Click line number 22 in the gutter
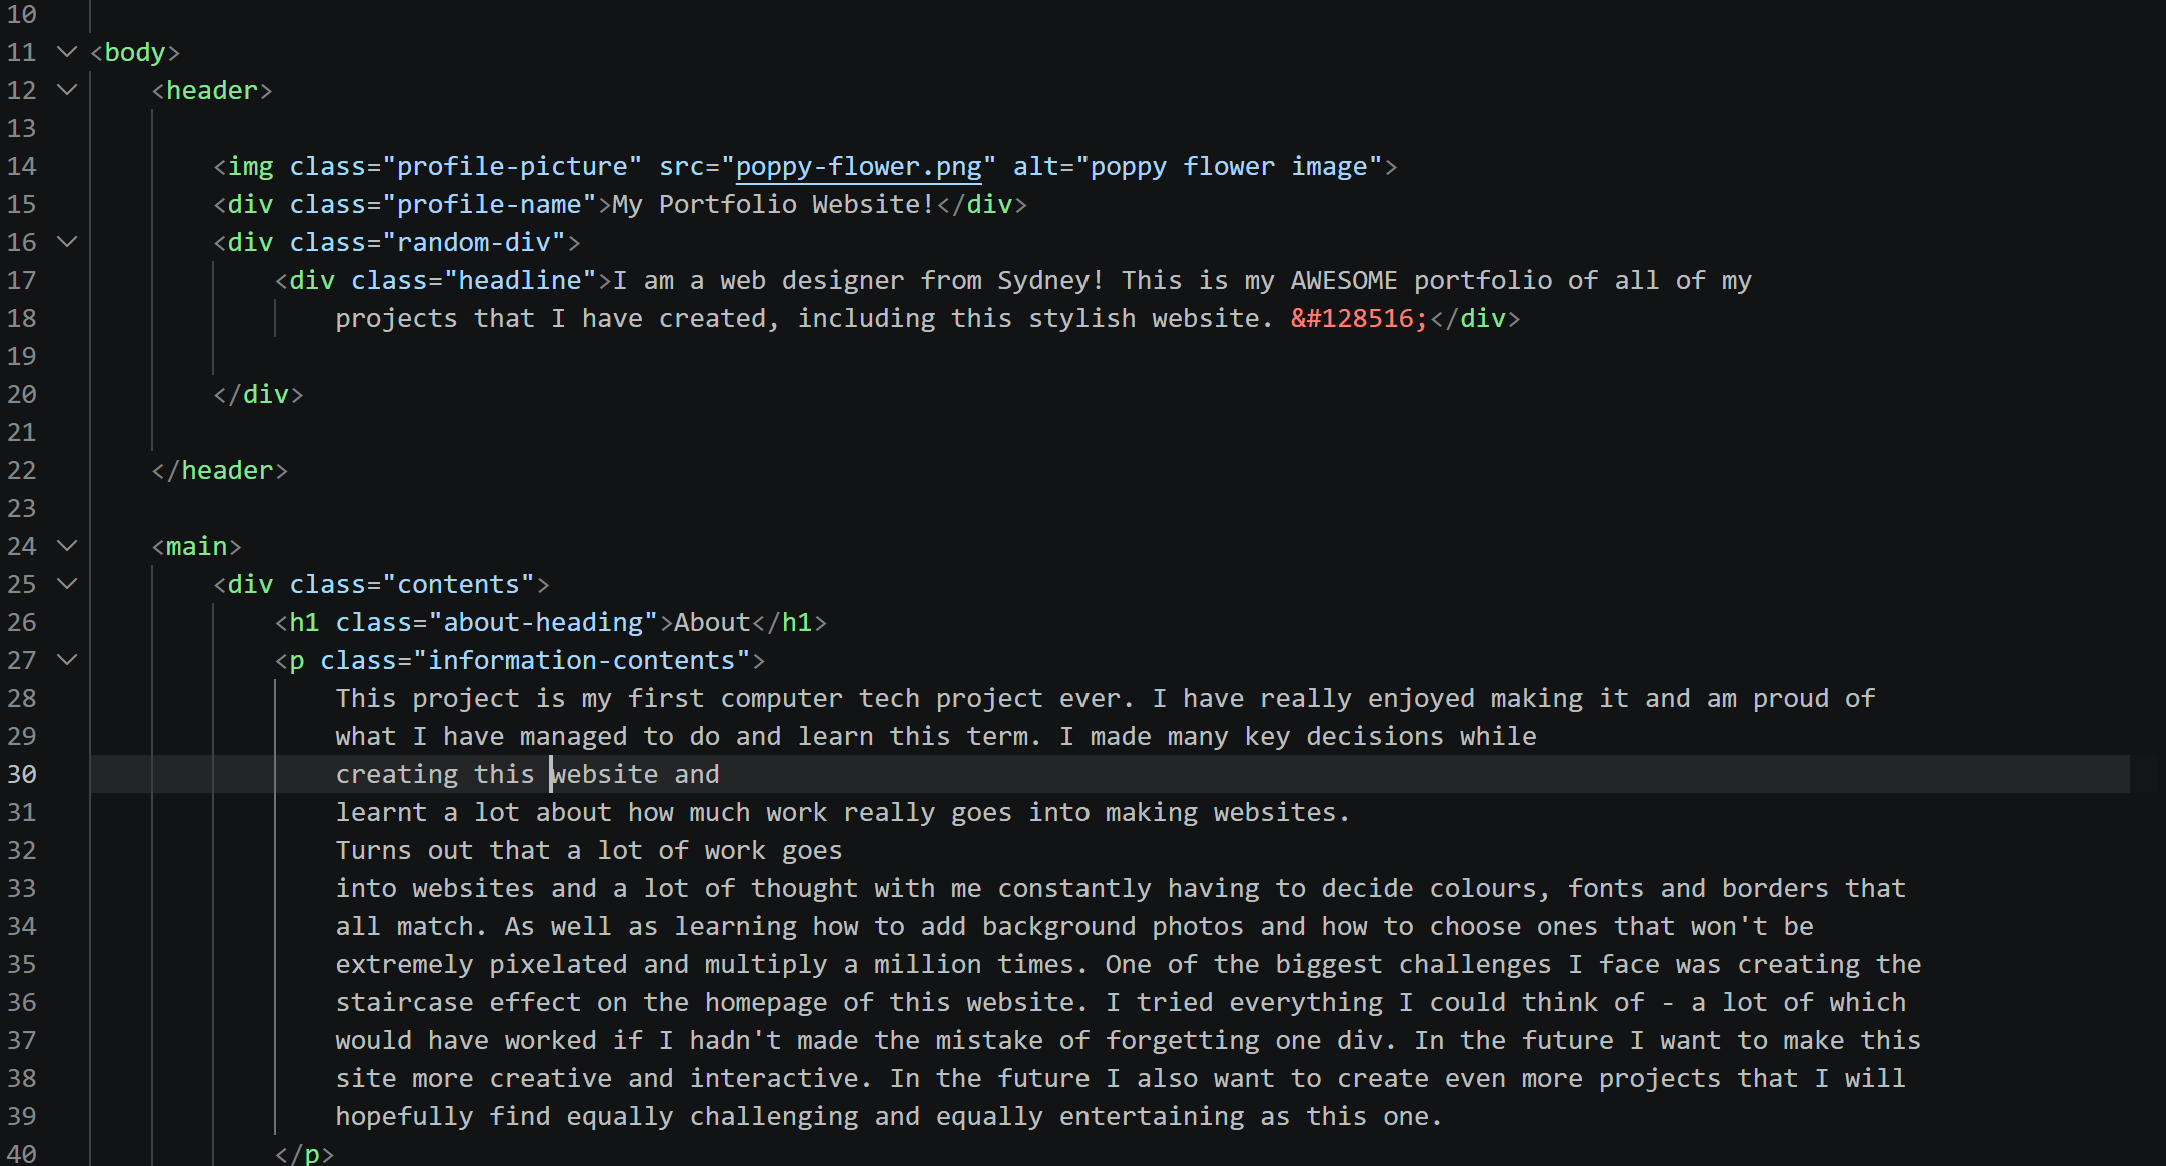The height and width of the screenshot is (1166, 2166). [22, 470]
